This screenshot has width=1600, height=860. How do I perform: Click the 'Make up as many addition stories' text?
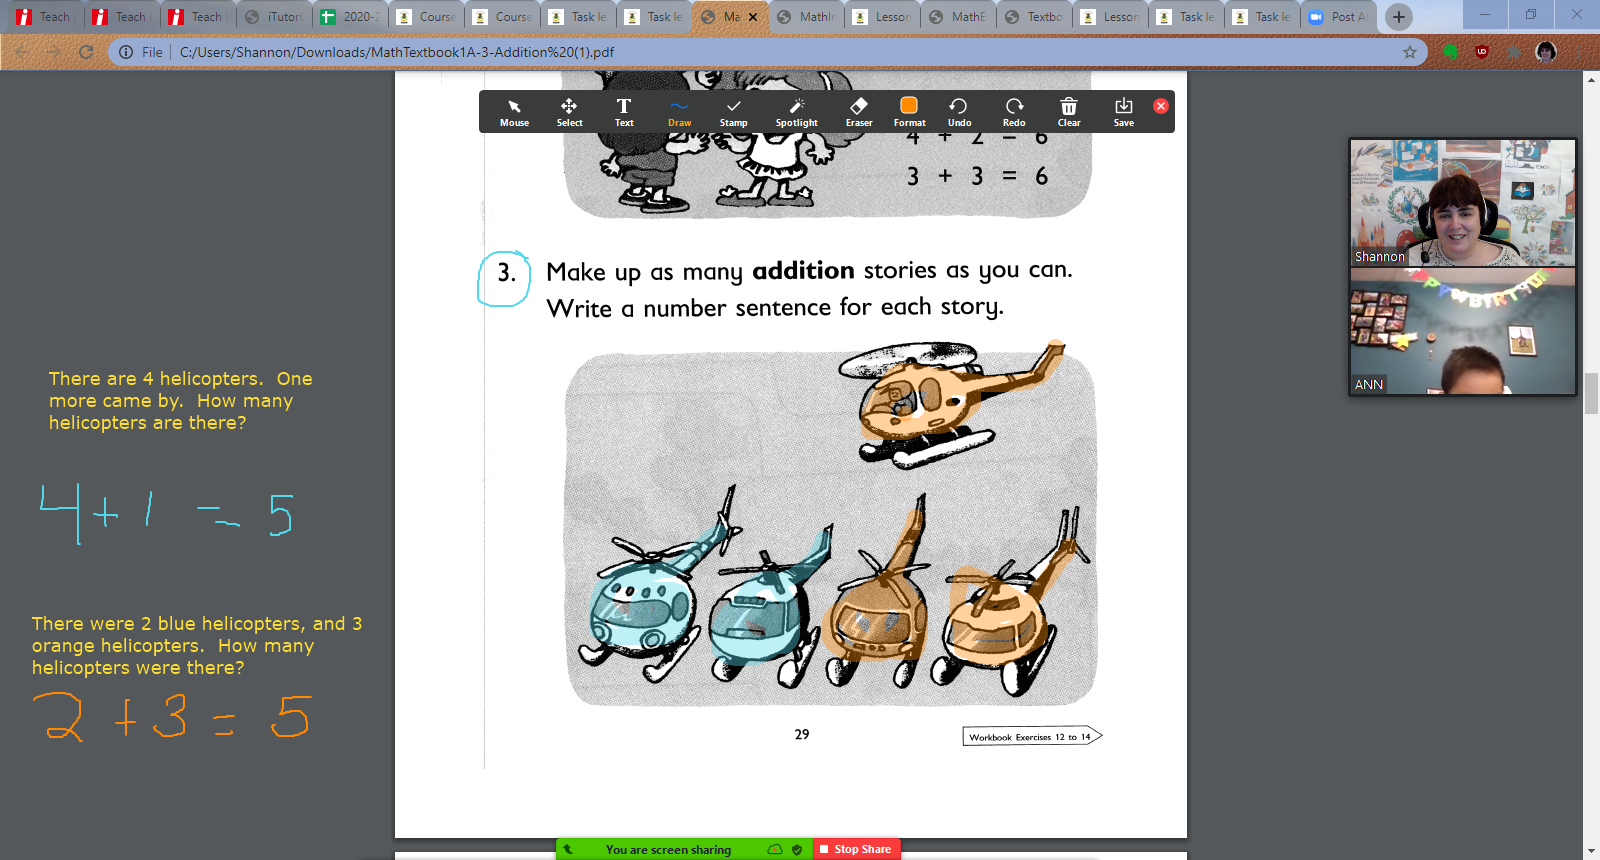[809, 271]
